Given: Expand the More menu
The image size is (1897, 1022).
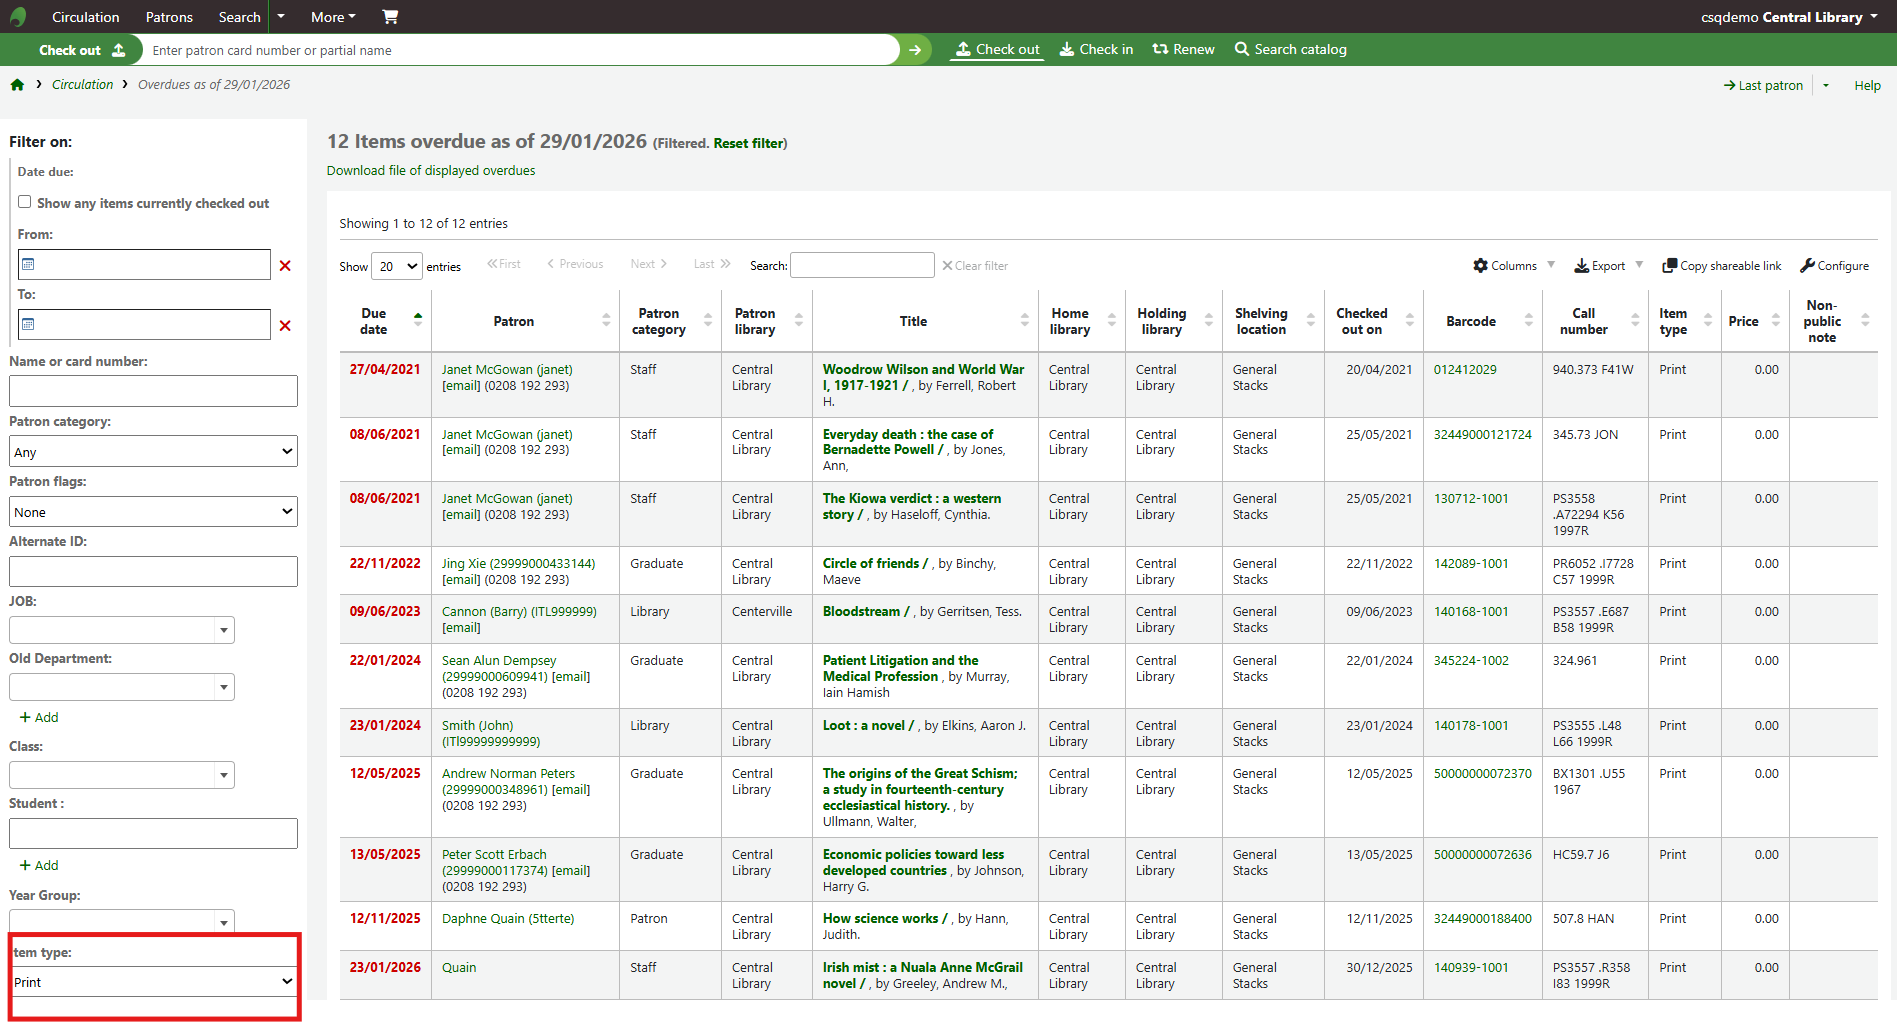Looking at the screenshot, I should (332, 17).
